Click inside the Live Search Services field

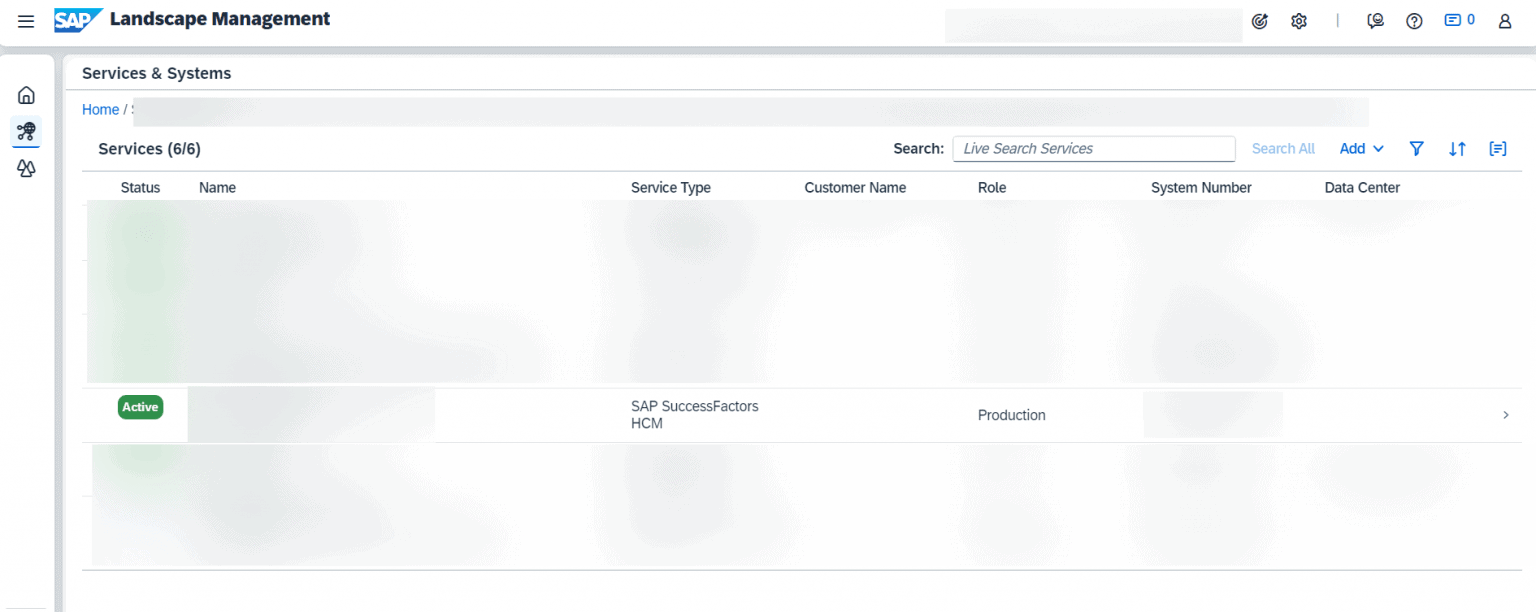[x=1093, y=148]
